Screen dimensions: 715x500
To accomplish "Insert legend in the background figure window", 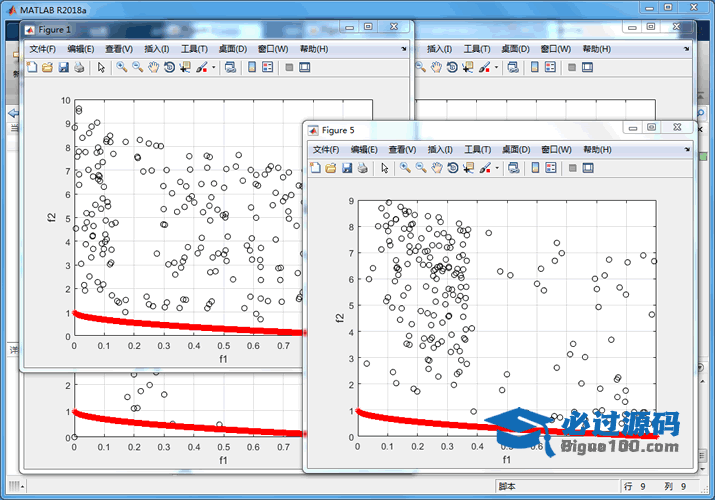I will coord(550,67).
